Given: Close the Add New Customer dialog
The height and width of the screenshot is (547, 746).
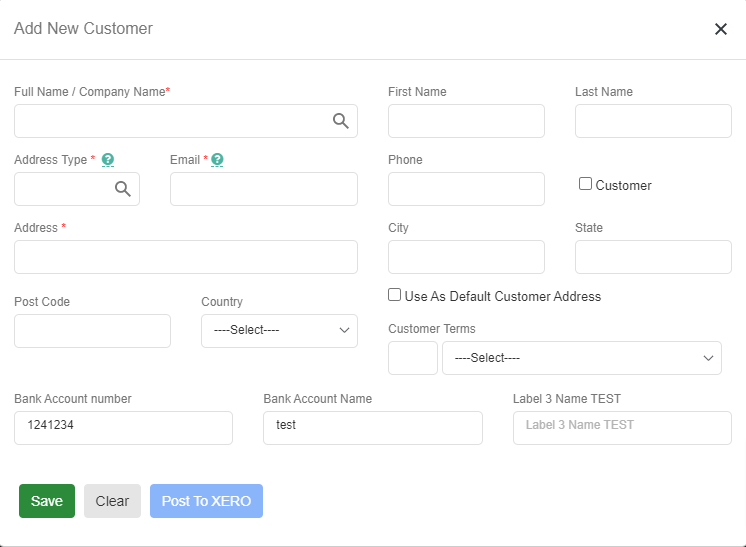Looking at the screenshot, I should pos(720,29).
